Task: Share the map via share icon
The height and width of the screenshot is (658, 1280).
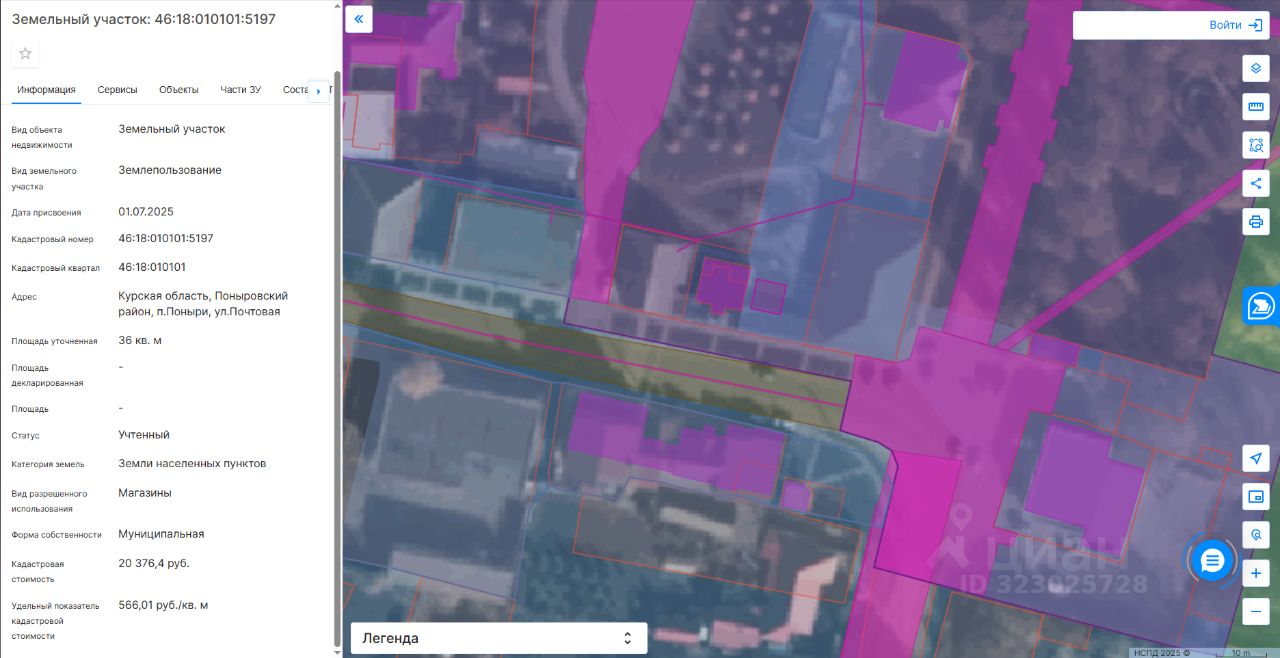Action: click(x=1256, y=183)
